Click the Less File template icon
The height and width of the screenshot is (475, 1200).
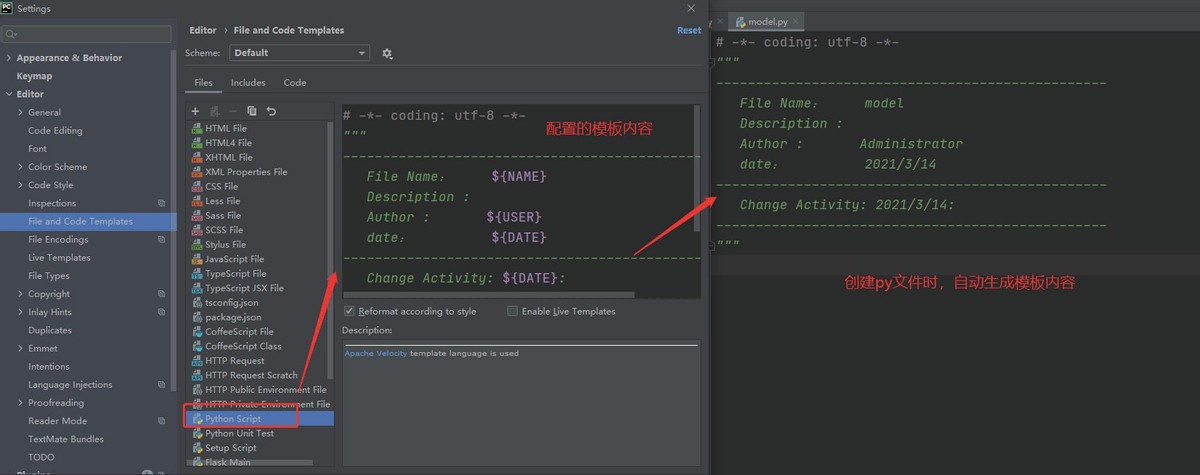197,201
